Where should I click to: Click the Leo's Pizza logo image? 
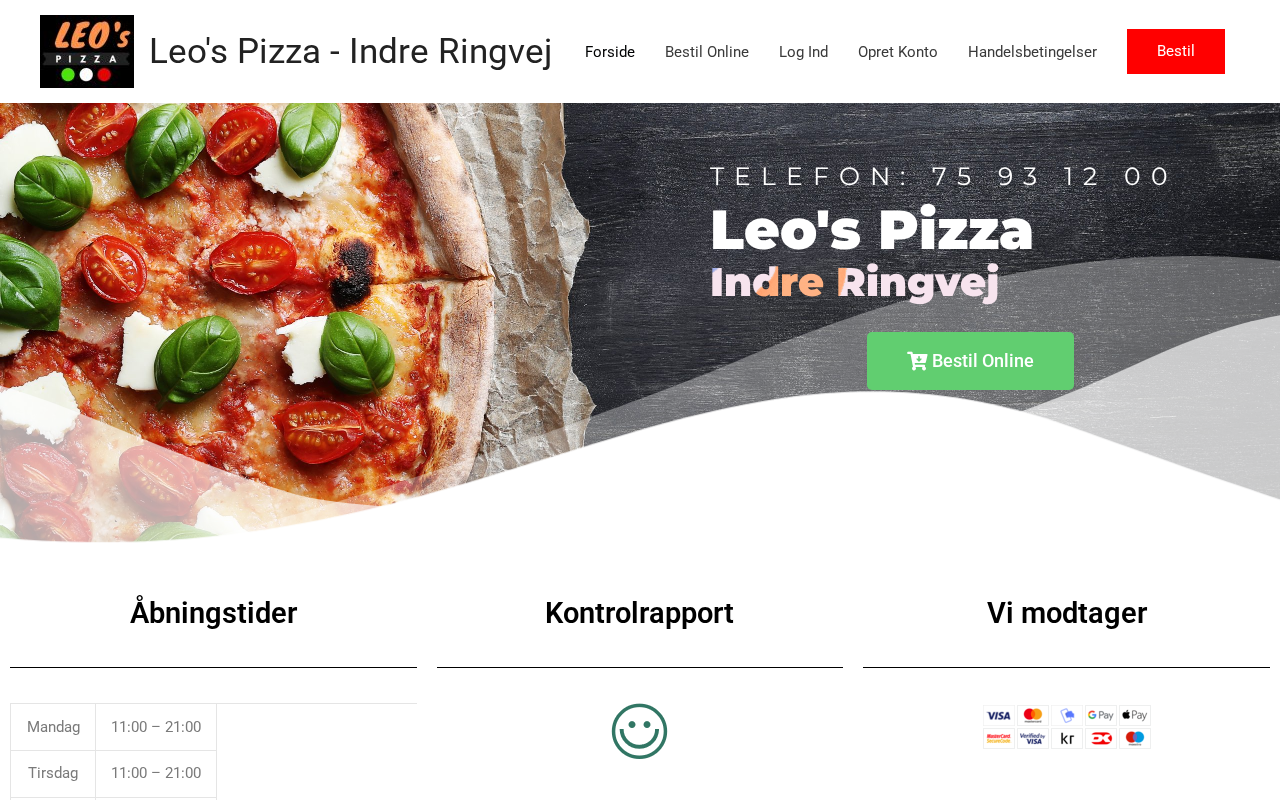[87, 51]
